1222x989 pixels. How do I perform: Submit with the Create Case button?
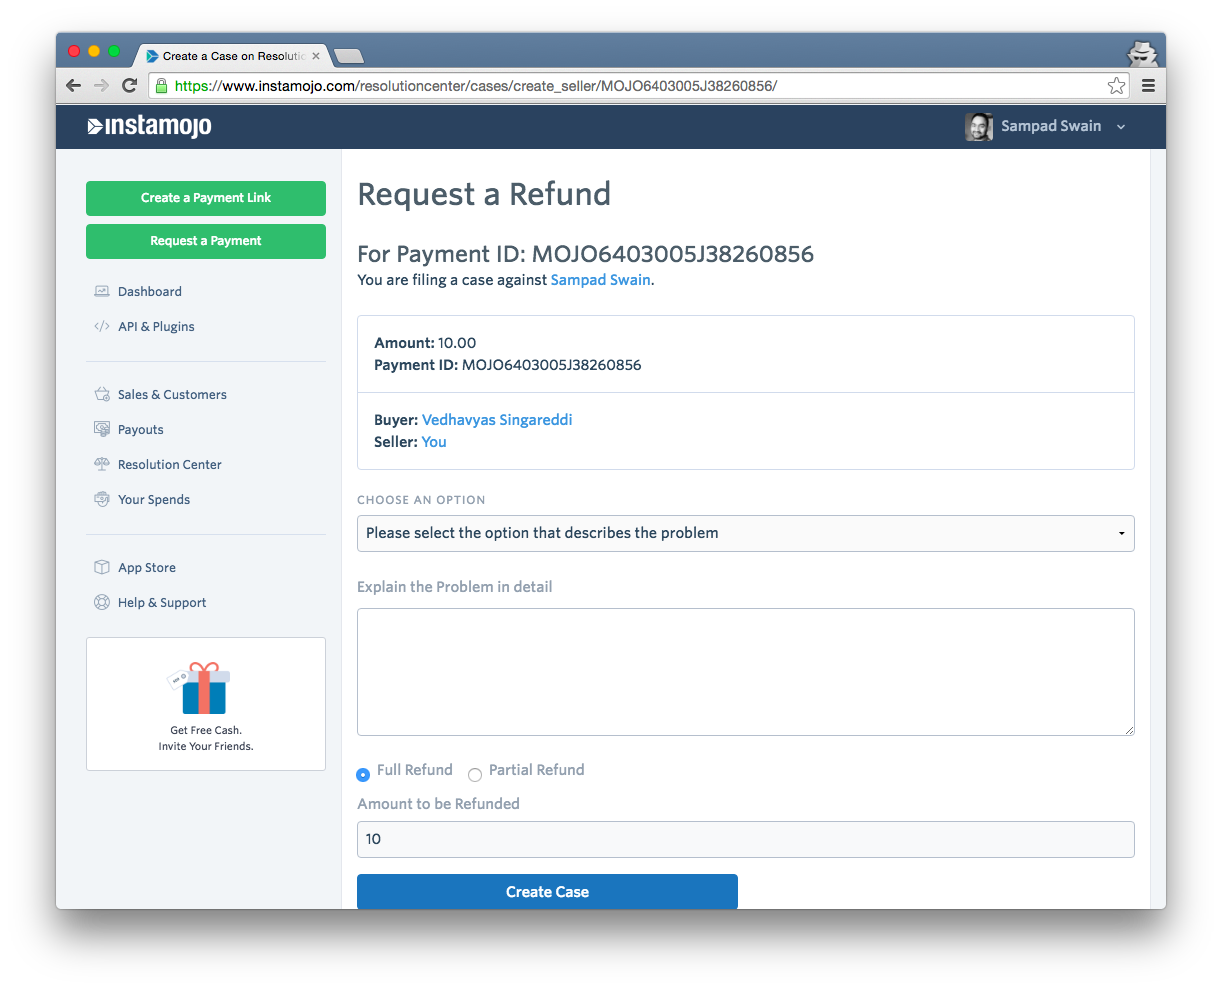(547, 891)
